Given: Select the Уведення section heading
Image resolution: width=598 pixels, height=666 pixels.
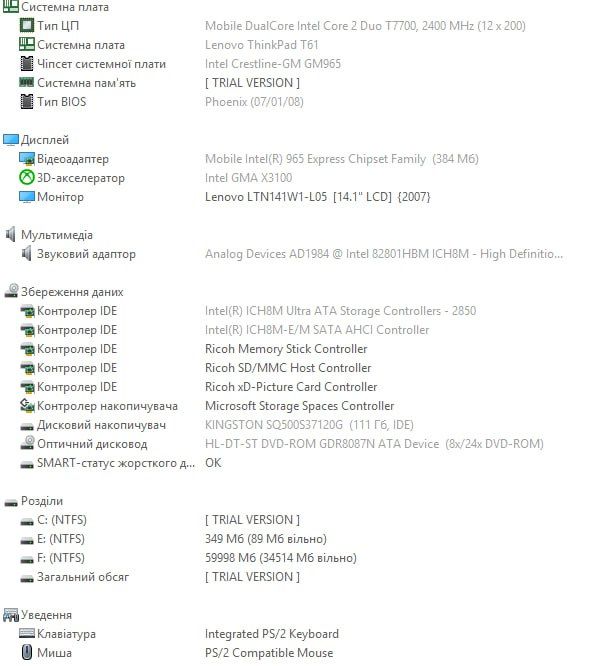Looking at the screenshot, I should click(47, 615).
